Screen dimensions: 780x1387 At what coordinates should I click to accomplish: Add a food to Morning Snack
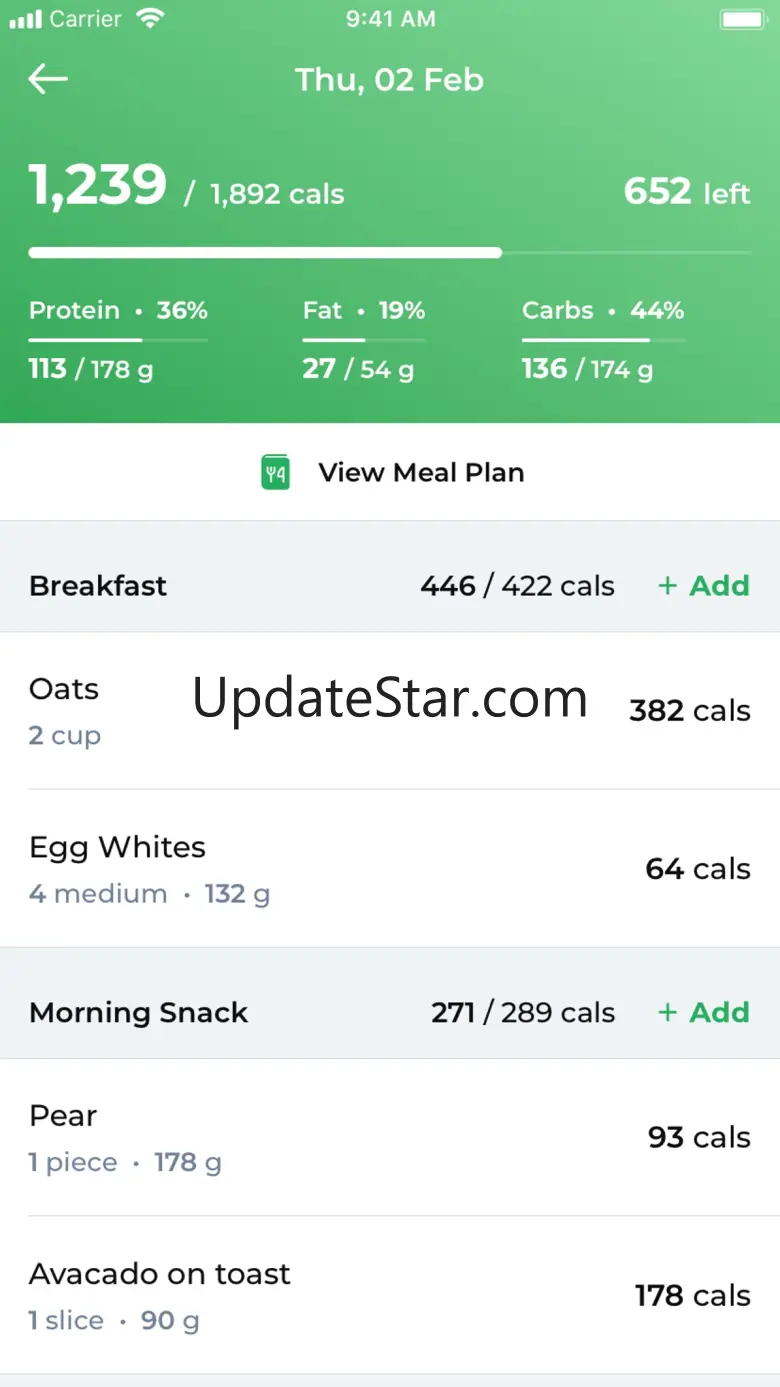pos(704,1013)
